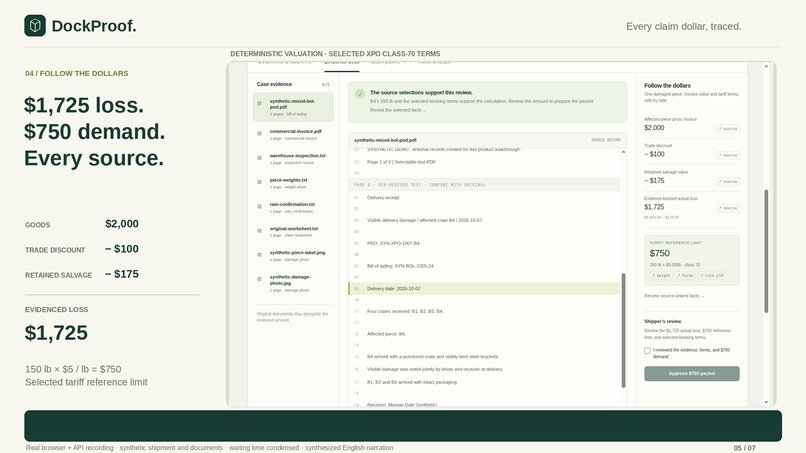Click the EVIDENCED LOSS $1,725 value on slide
Screen dimensions: 806x453
click(56, 333)
